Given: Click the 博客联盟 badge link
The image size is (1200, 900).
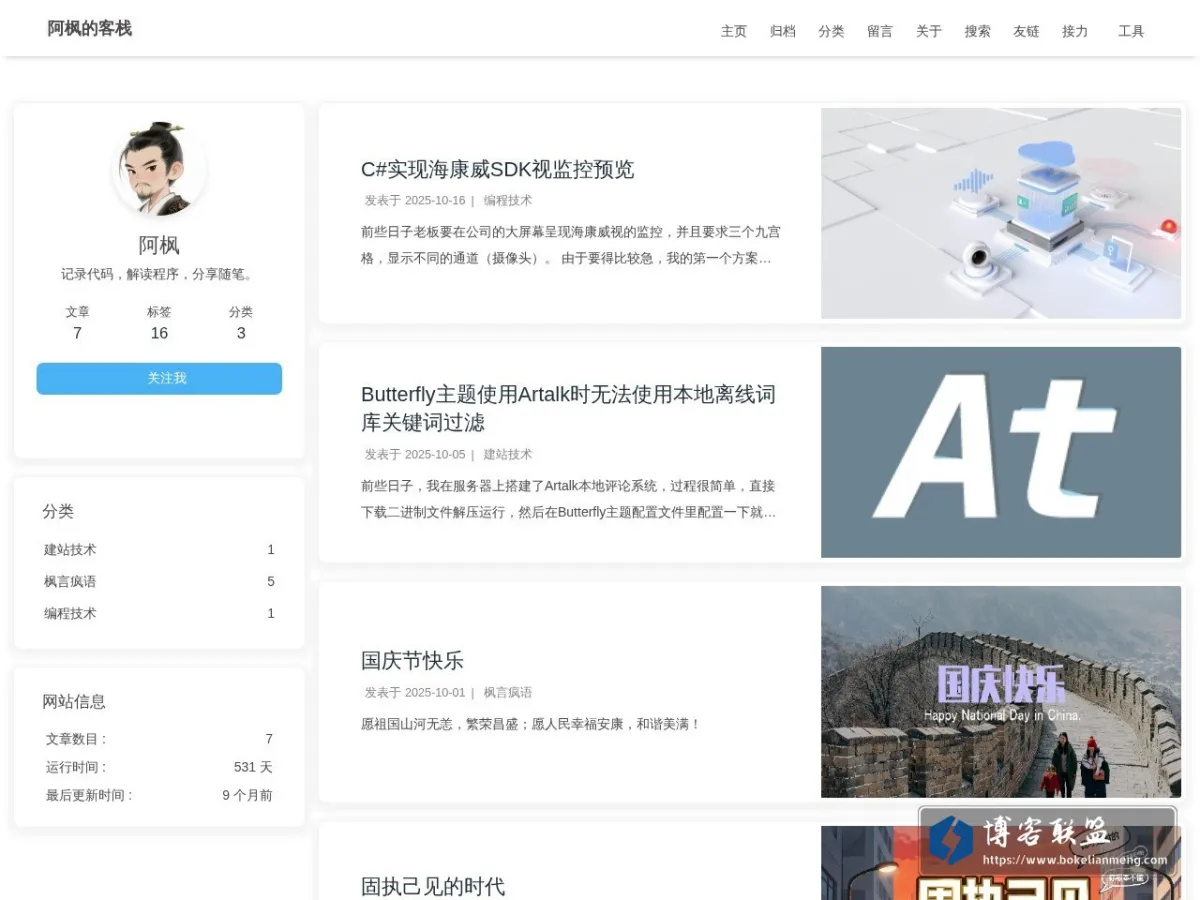Looking at the screenshot, I should tap(1048, 841).
